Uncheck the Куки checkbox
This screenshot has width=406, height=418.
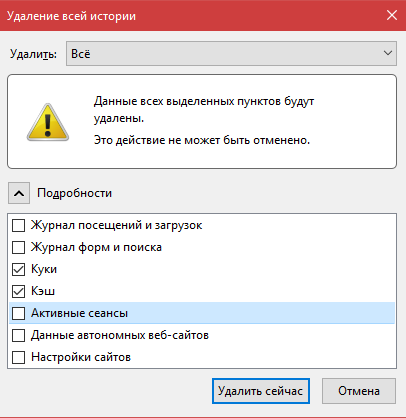tap(18, 269)
